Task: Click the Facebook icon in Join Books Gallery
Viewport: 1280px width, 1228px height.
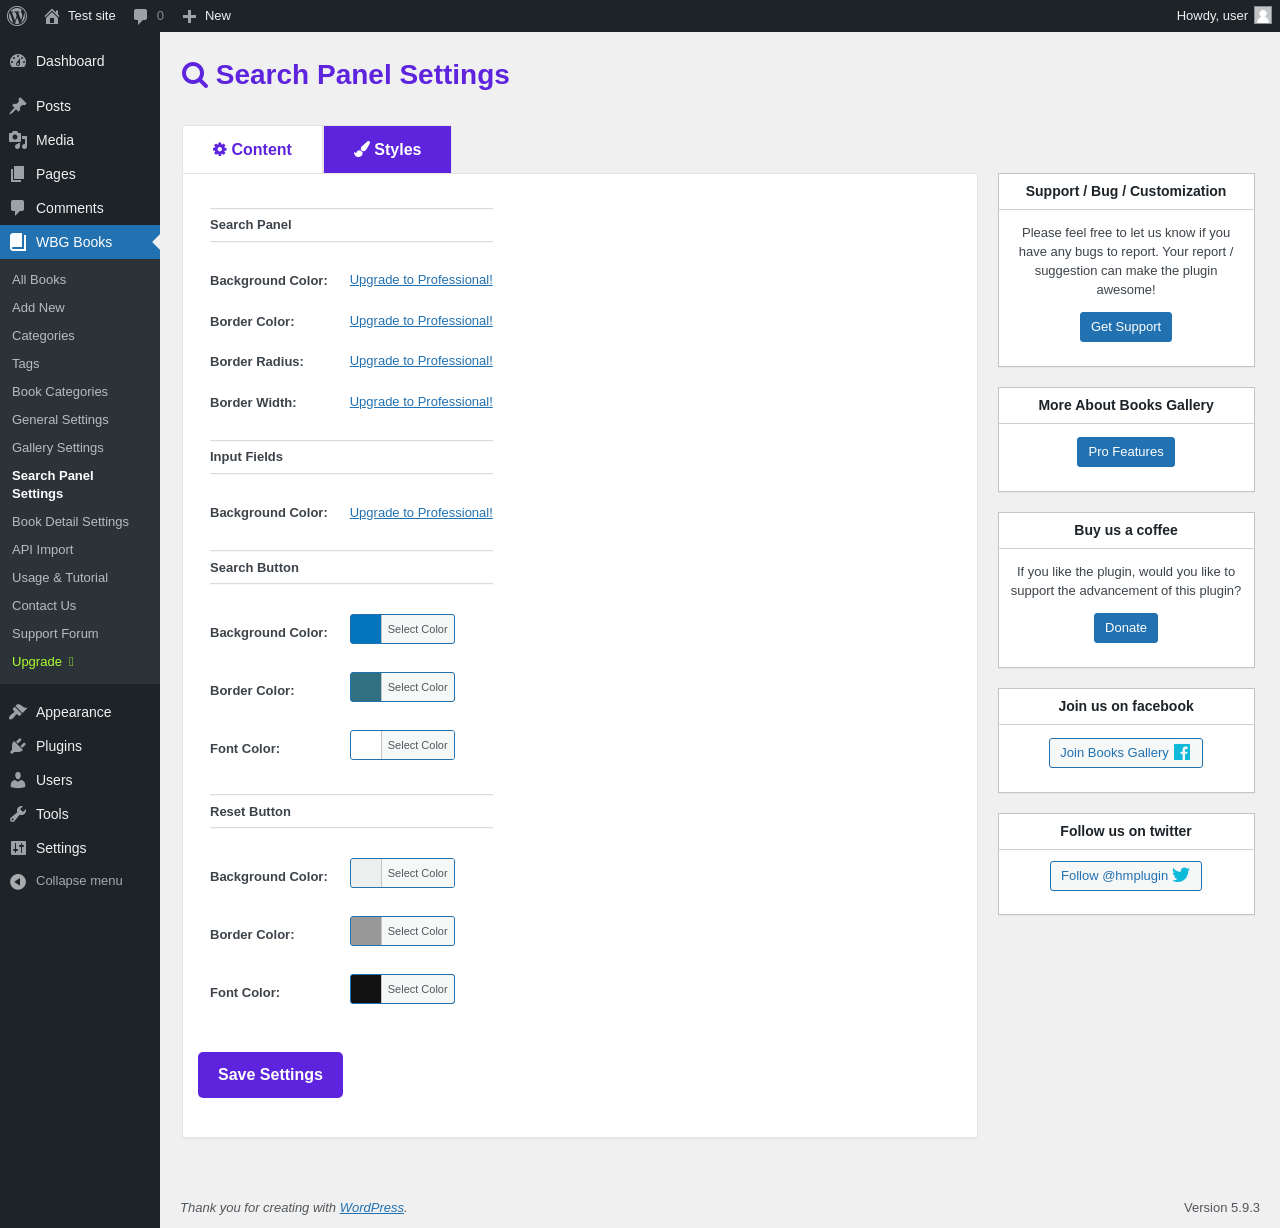Action: tap(1182, 752)
